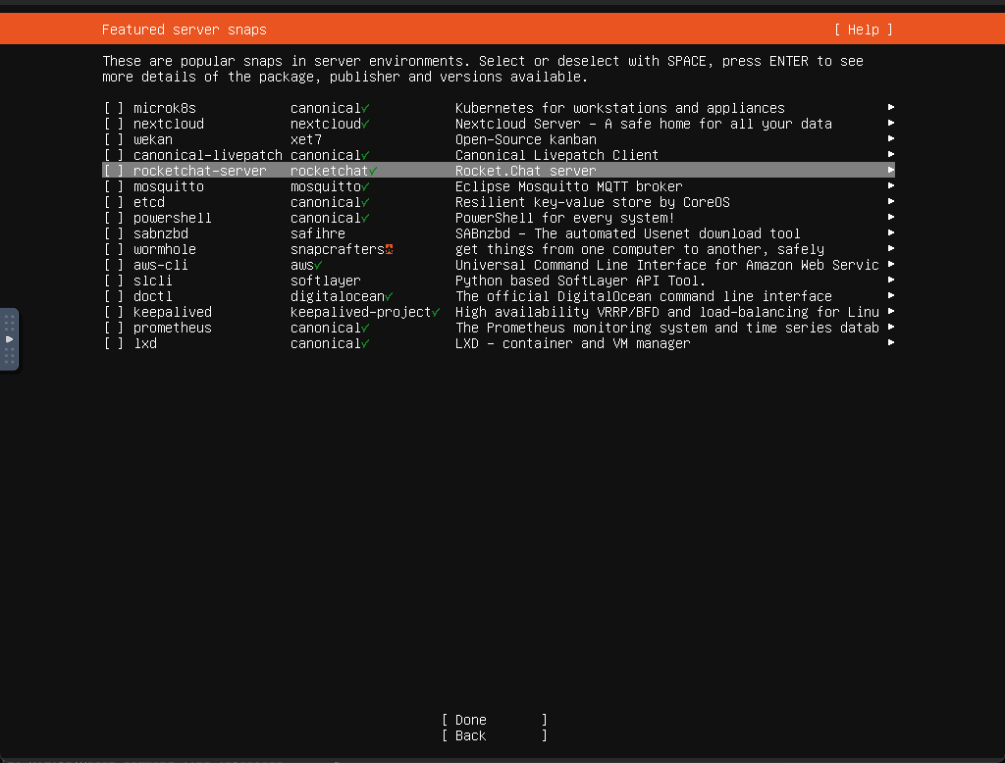Click 'Resilient key-value store by CoreOS' text
This screenshot has height=763, width=1005.
[x=592, y=203]
